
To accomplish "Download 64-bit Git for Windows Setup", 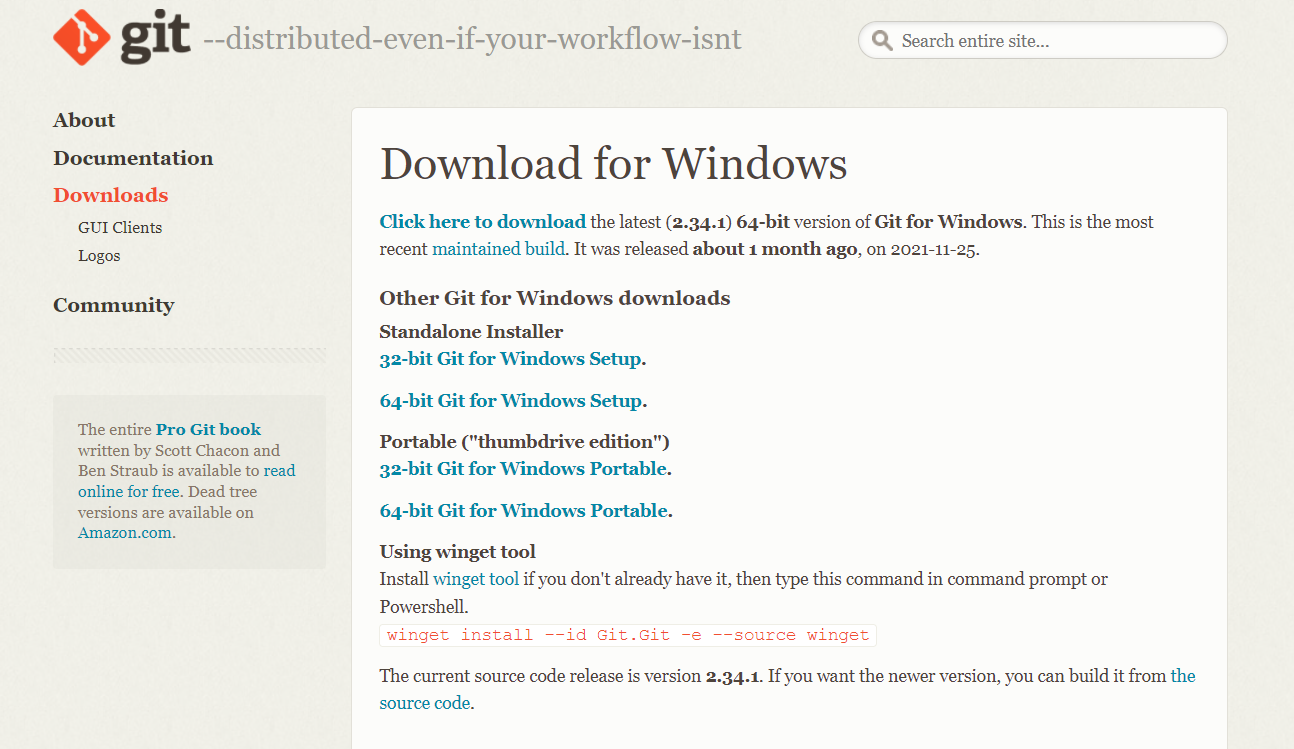I will pyautogui.click(x=510, y=401).
